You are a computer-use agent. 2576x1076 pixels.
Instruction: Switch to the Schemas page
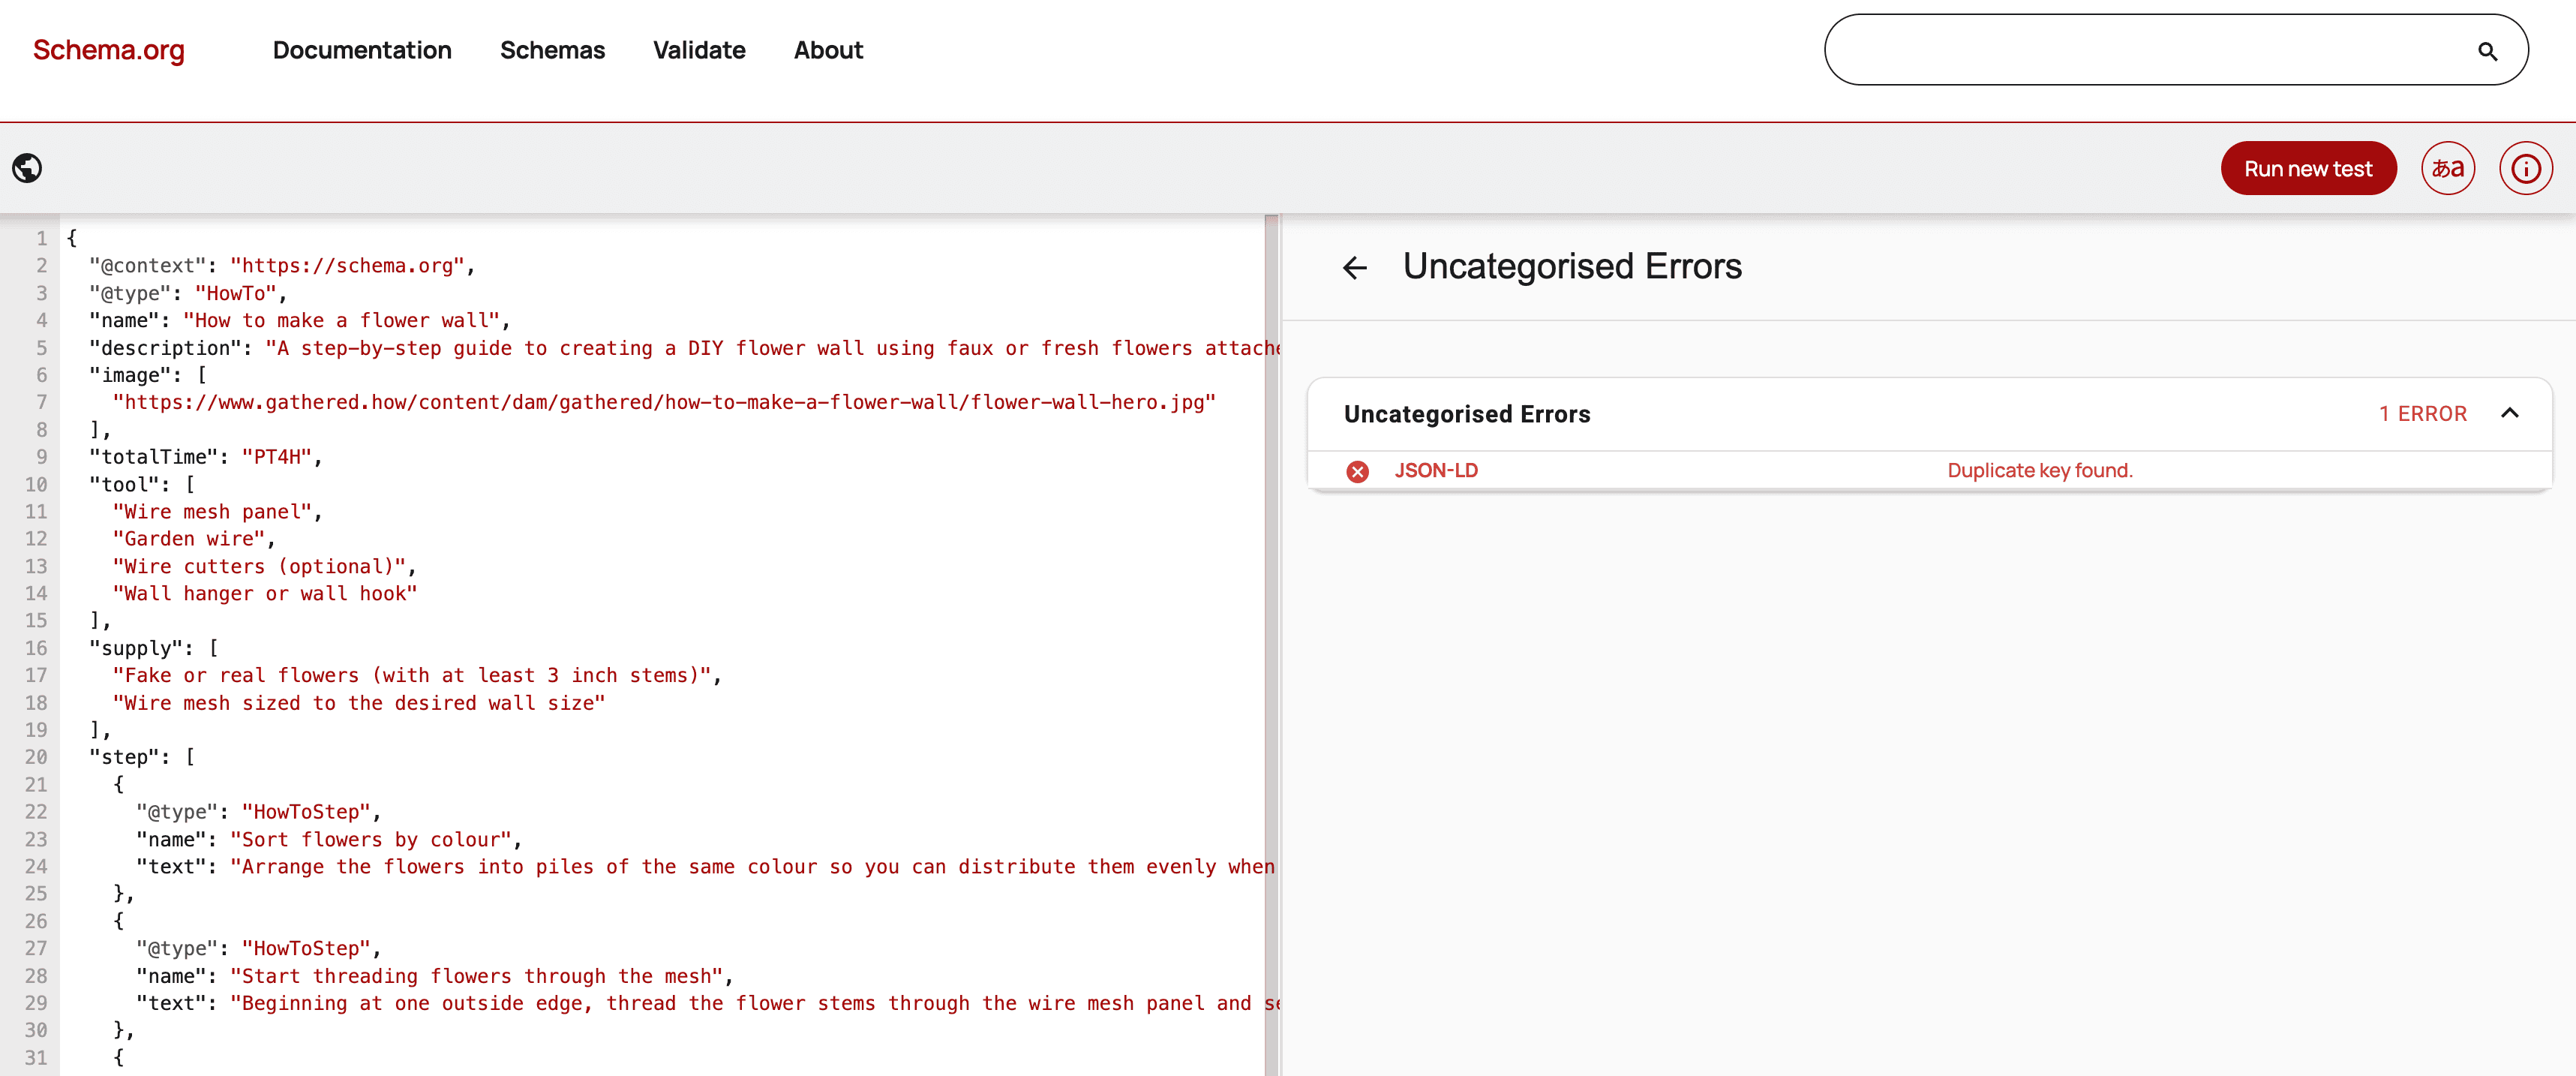tap(552, 50)
